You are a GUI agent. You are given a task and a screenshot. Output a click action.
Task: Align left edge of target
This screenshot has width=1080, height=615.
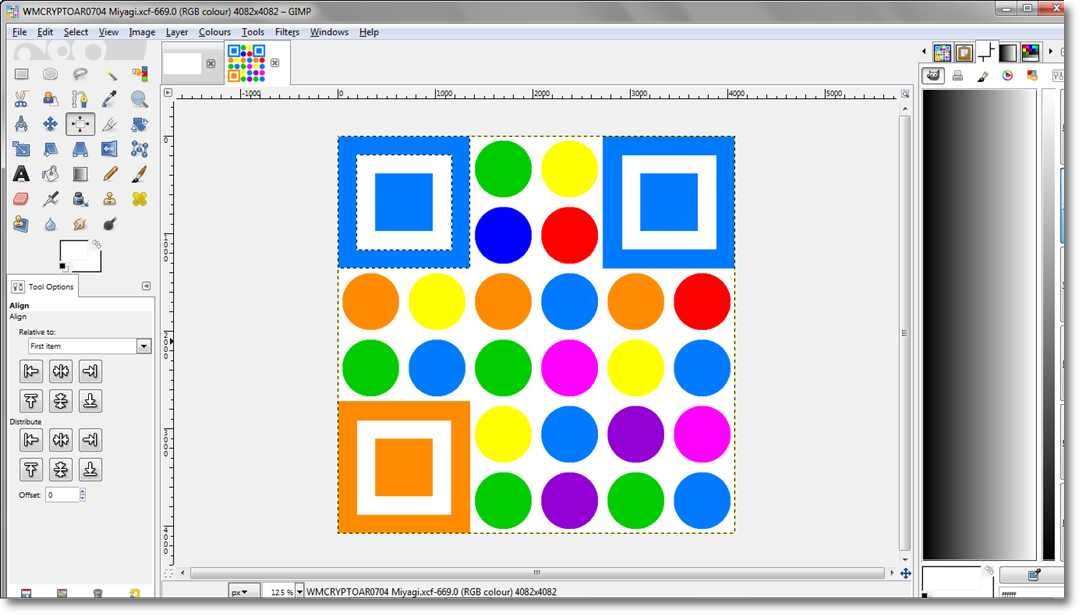coord(31,371)
